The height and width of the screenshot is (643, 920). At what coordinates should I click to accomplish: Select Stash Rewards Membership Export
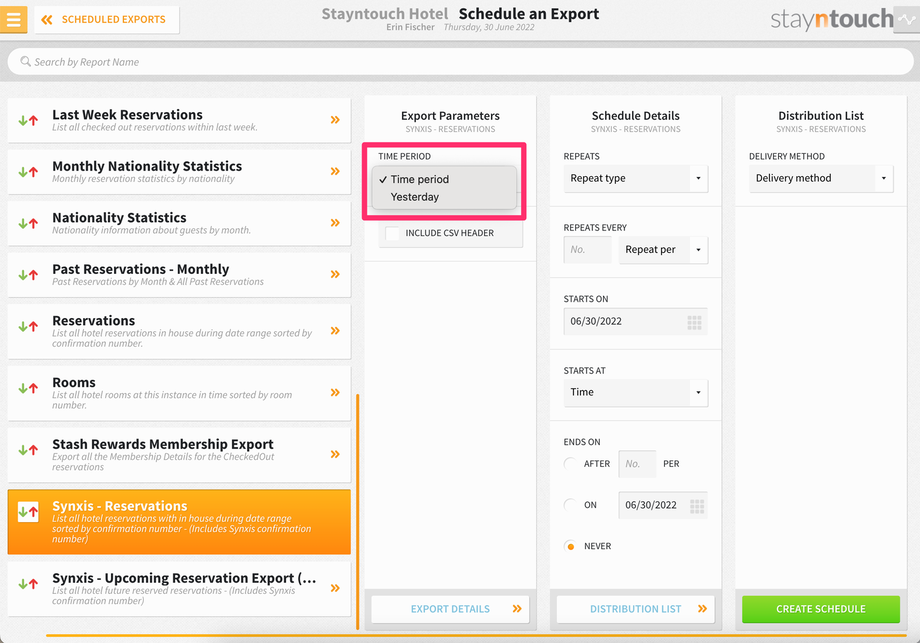tap(179, 455)
